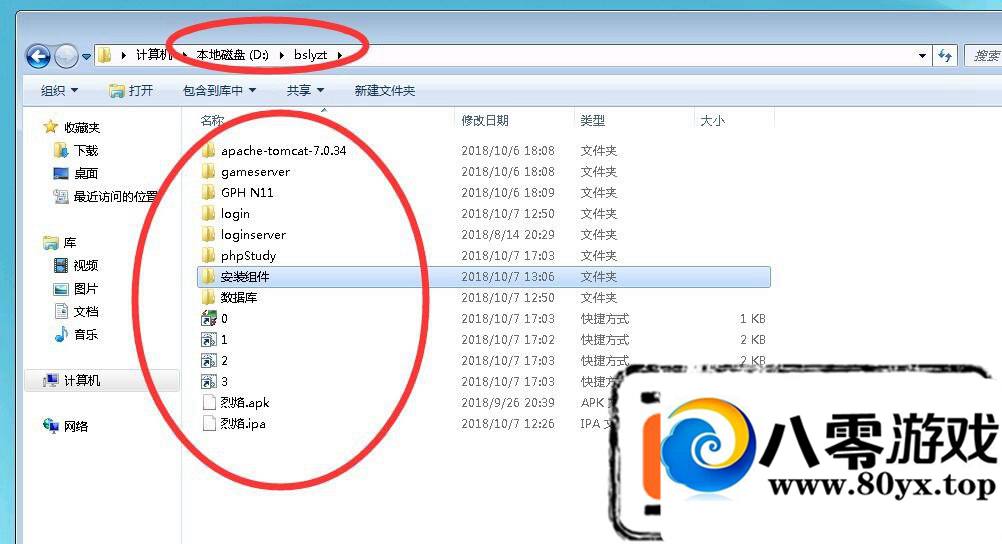Viewport: 1002px width, 544px height.
Task: Select the 烈焰.ipa file icon
Action: [x=208, y=424]
